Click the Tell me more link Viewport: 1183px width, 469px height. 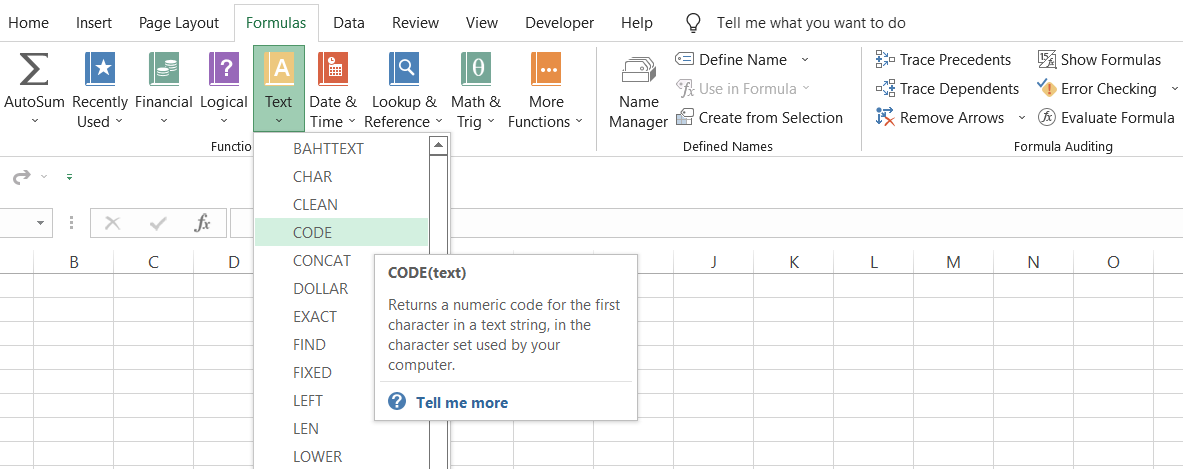point(461,402)
